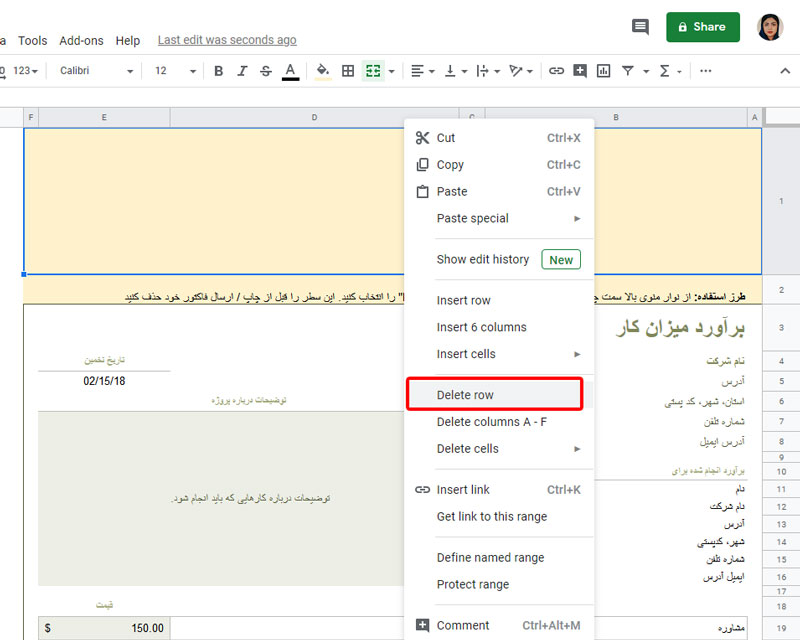Toggle bold formatting in toolbar
This screenshot has width=800, height=640.
(x=219, y=71)
